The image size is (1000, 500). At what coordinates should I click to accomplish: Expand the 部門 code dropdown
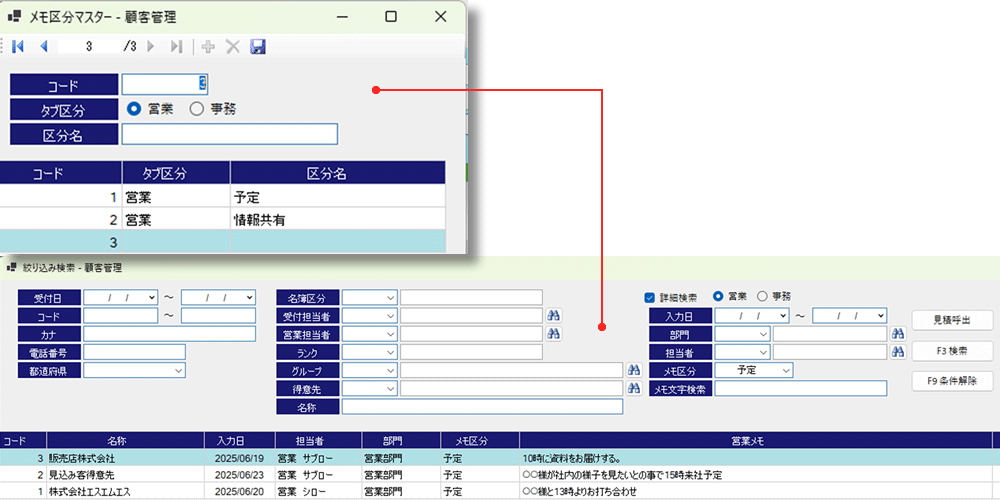click(763, 334)
